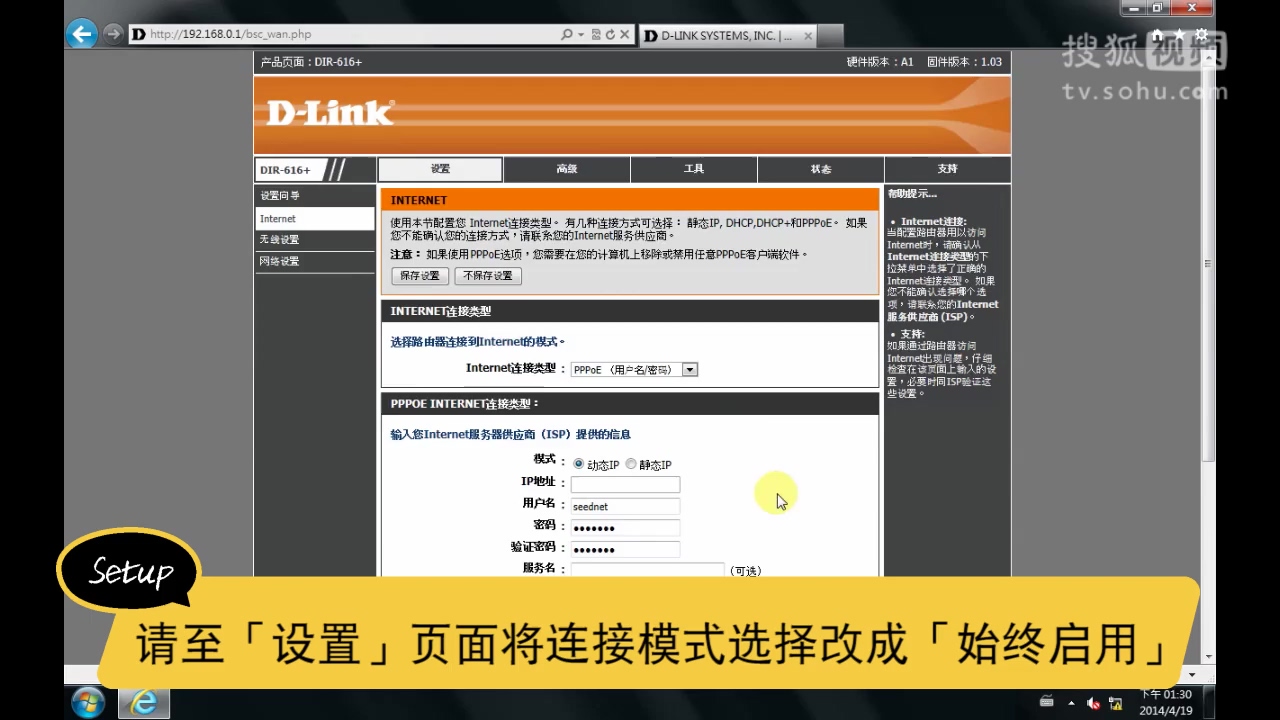Switch to the 高级 tab
The image size is (1280, 720).
(x=566, y=169)
